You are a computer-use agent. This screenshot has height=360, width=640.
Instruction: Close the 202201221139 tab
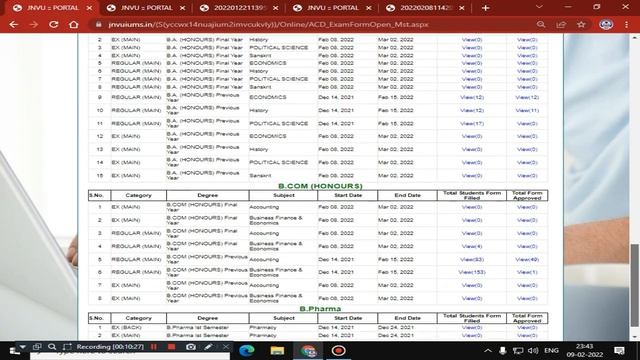(x=276, y=8)
